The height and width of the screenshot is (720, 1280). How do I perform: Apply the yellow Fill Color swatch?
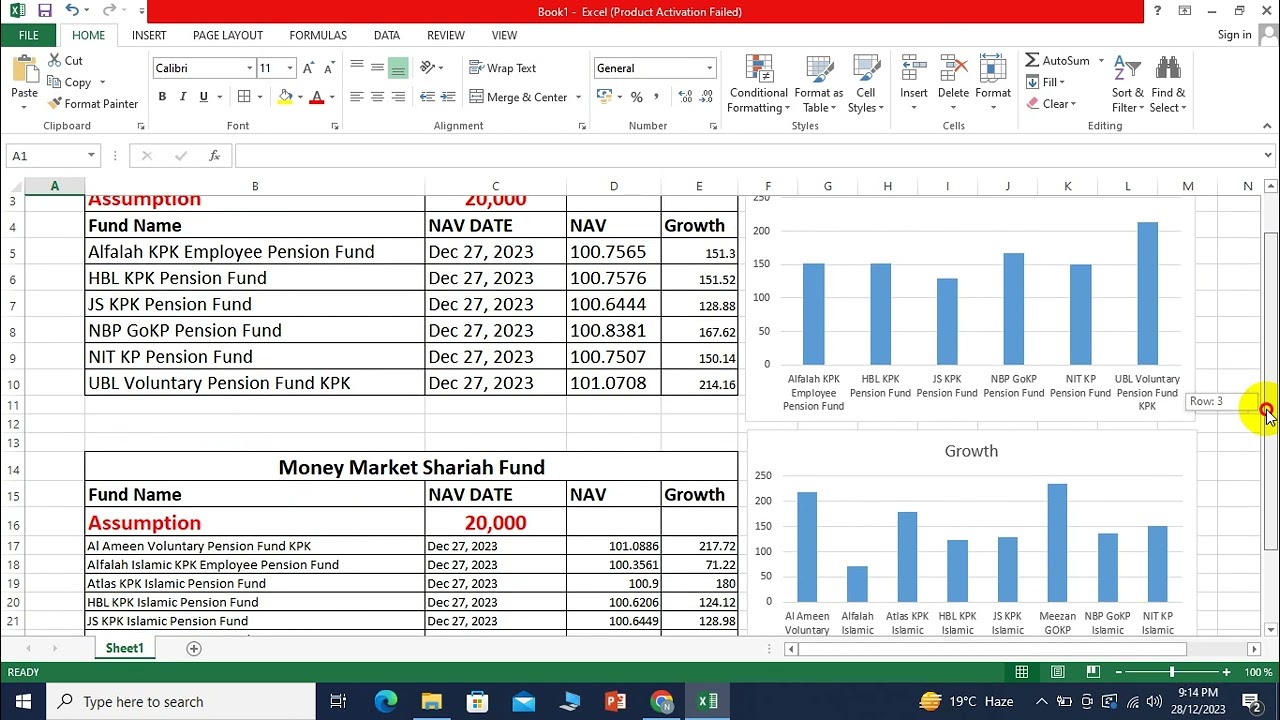point(285,97)
